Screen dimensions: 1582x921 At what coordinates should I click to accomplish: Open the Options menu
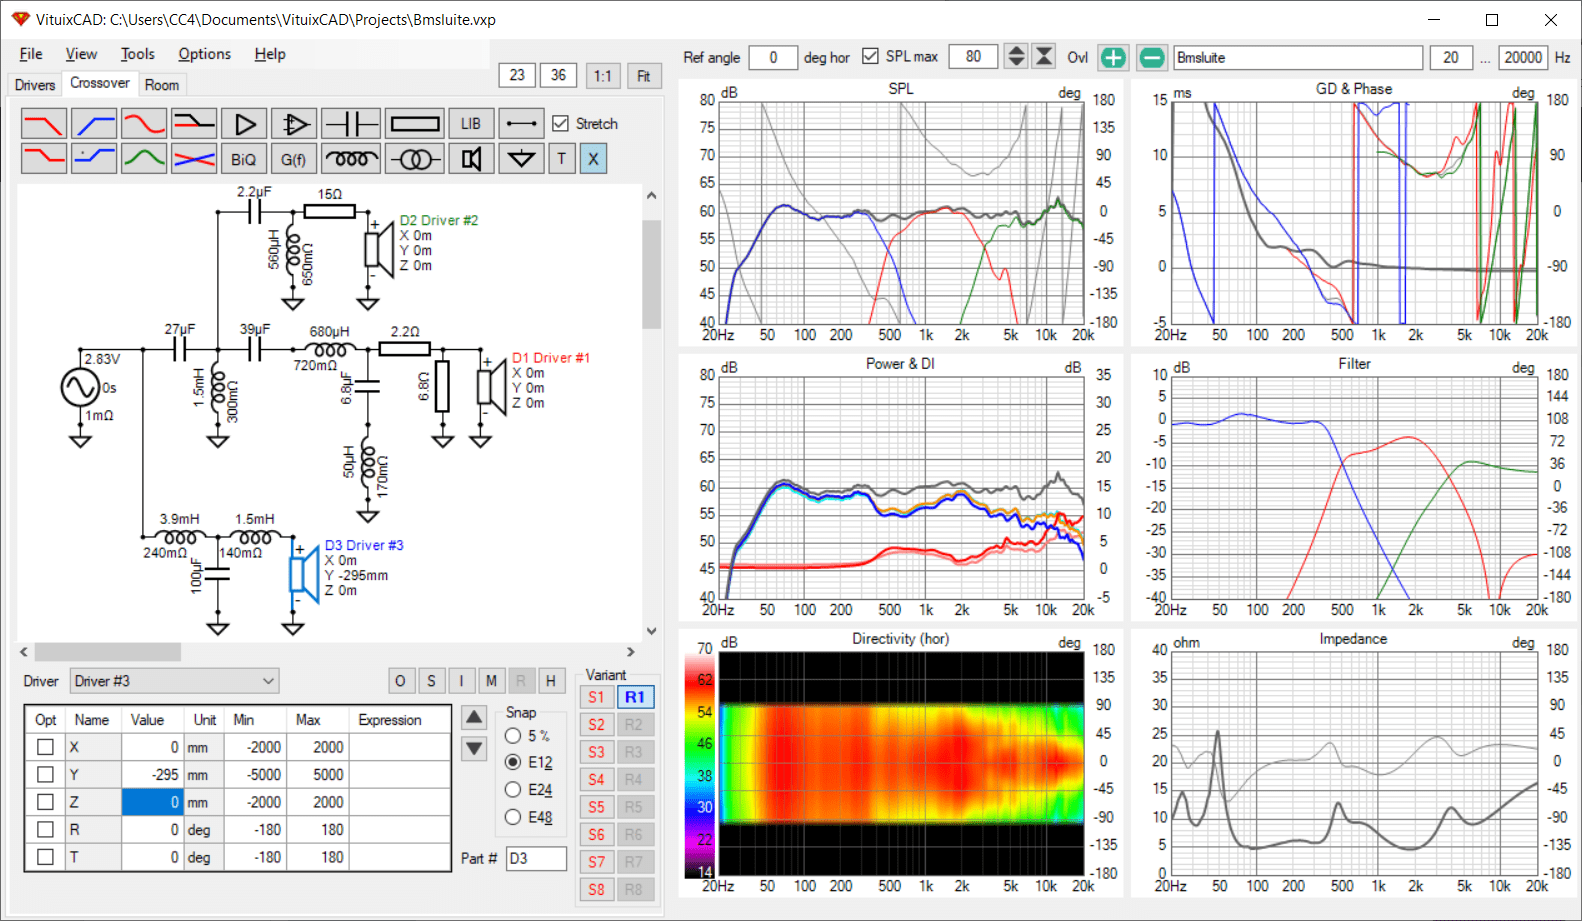pyautogui.click(x=205, y=54)
